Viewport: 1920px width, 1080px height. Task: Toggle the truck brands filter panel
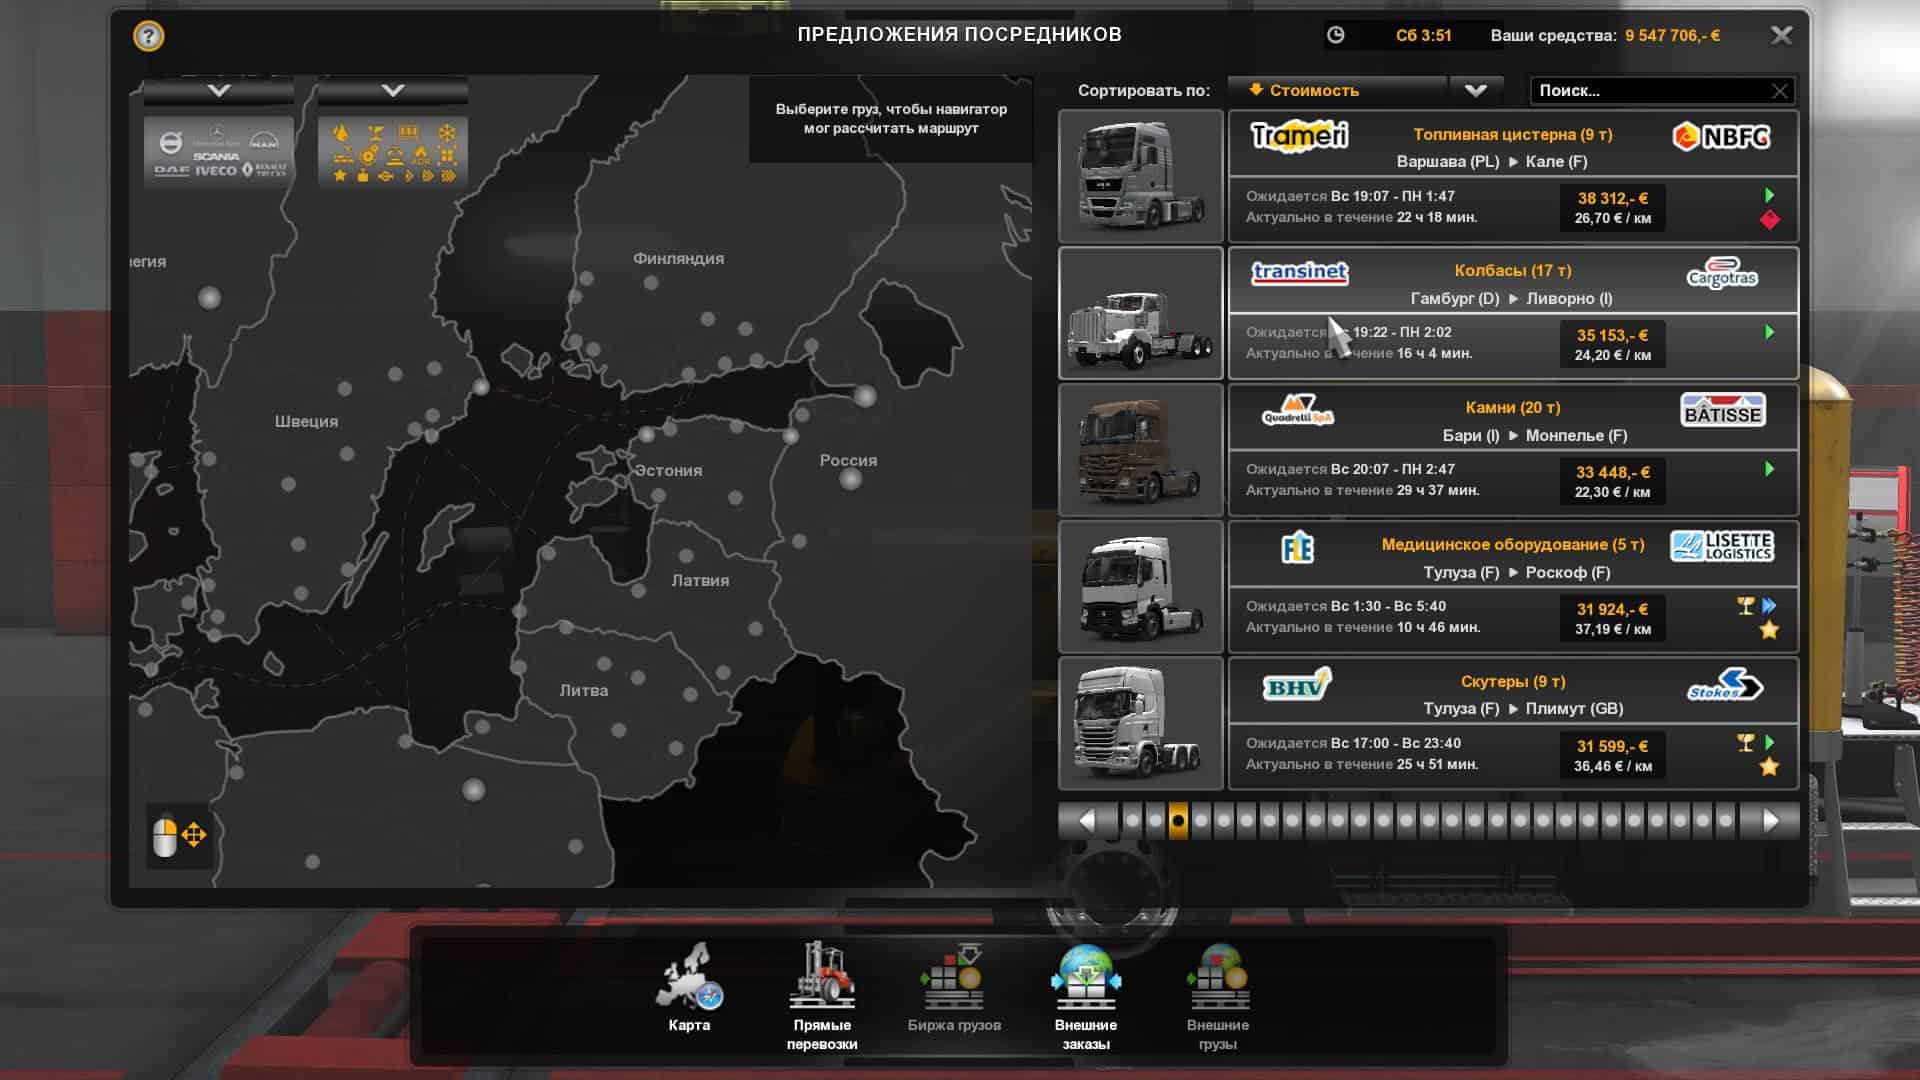[219, 152]
